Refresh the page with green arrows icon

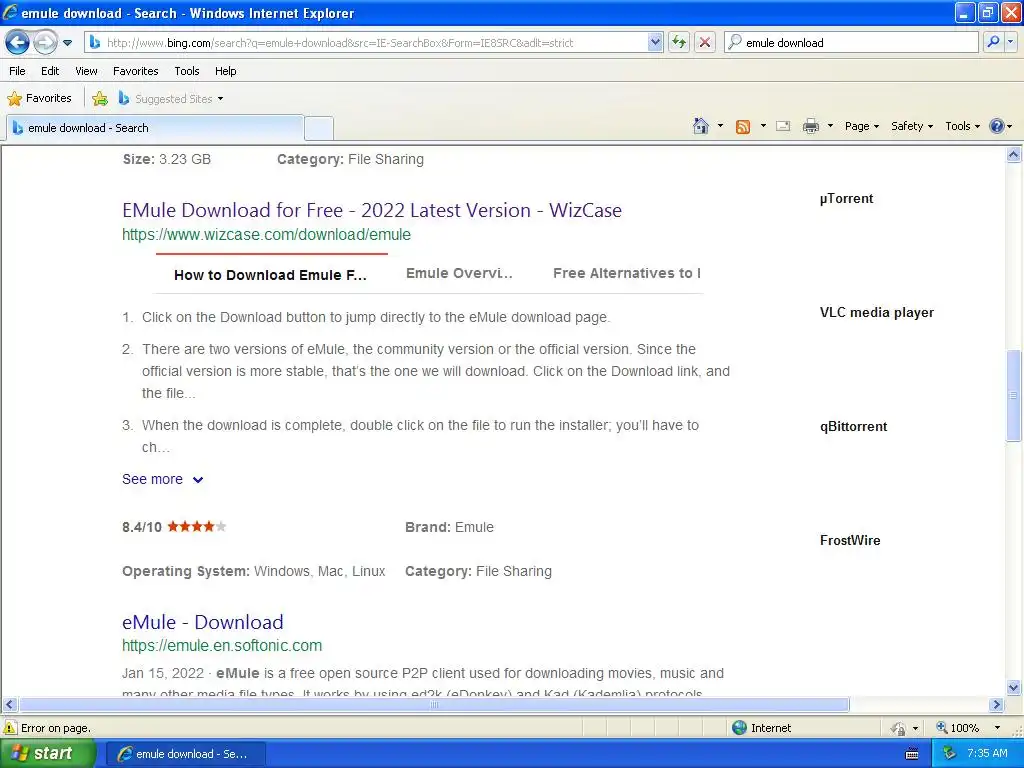click(679, 42)
